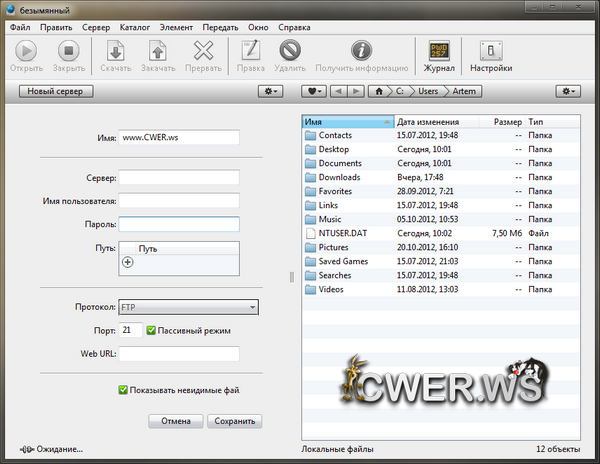Uncheck Показывать невидимые файлы checkbox
The height and width of the screenshot is (464, 600).
pos(123,390)
